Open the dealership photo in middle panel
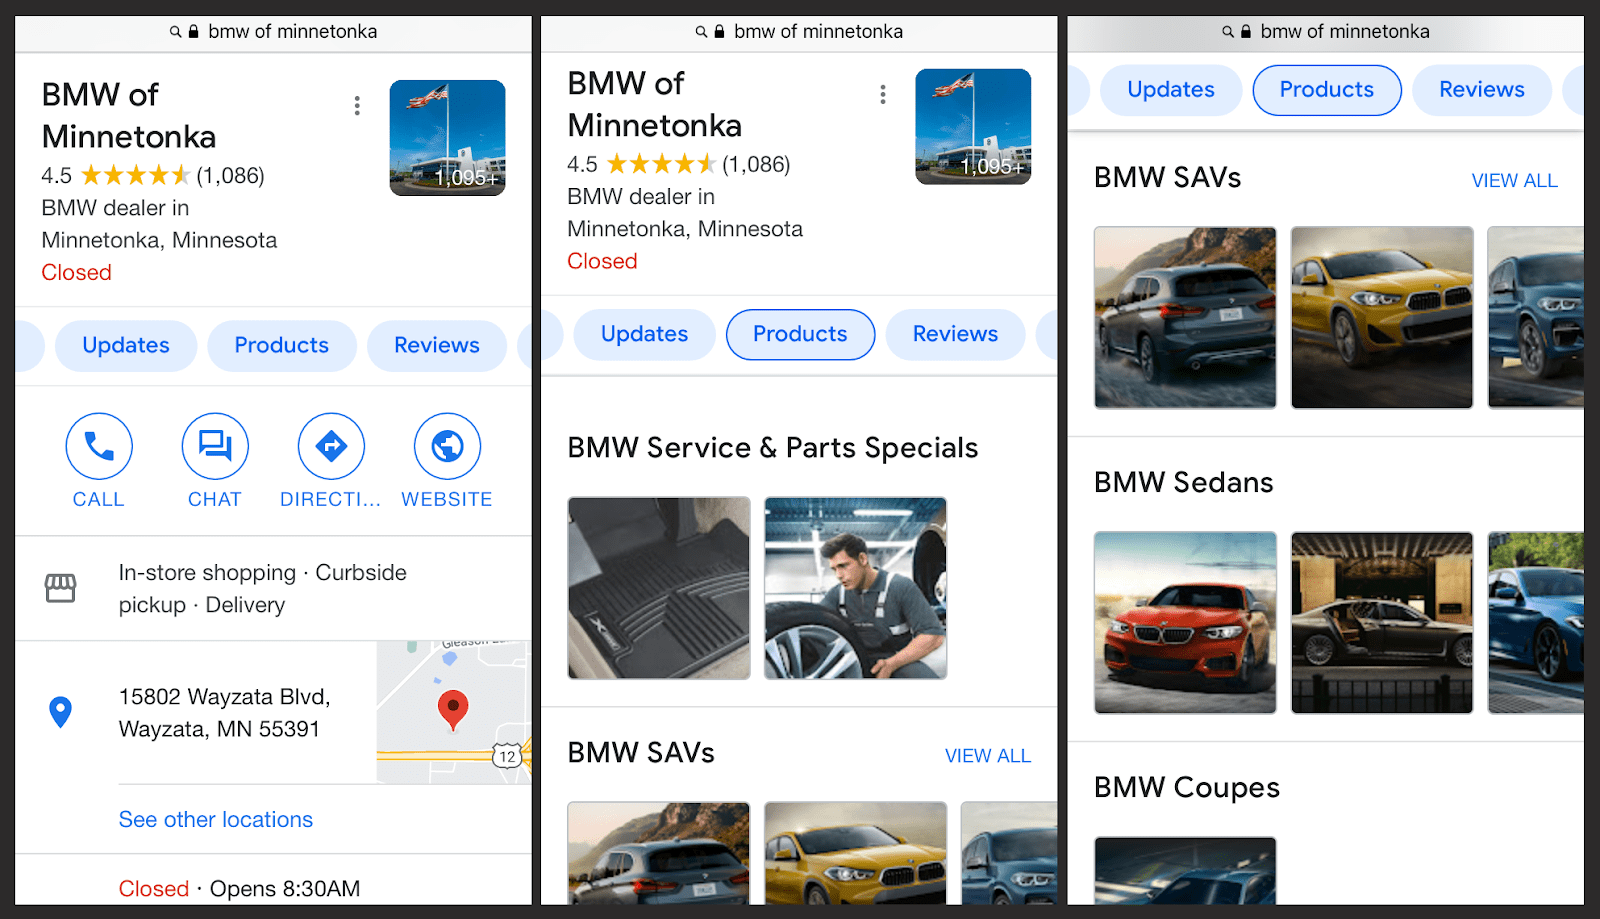Image resolution: width=1600 pixels, height=919 pixels. tap(973, 127)
